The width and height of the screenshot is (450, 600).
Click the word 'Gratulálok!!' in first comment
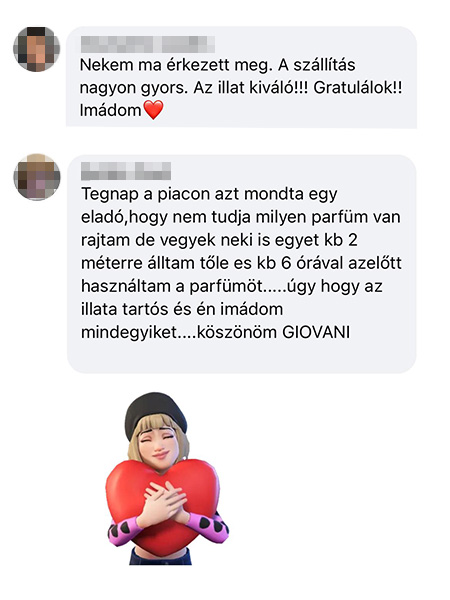click(358, 88)
